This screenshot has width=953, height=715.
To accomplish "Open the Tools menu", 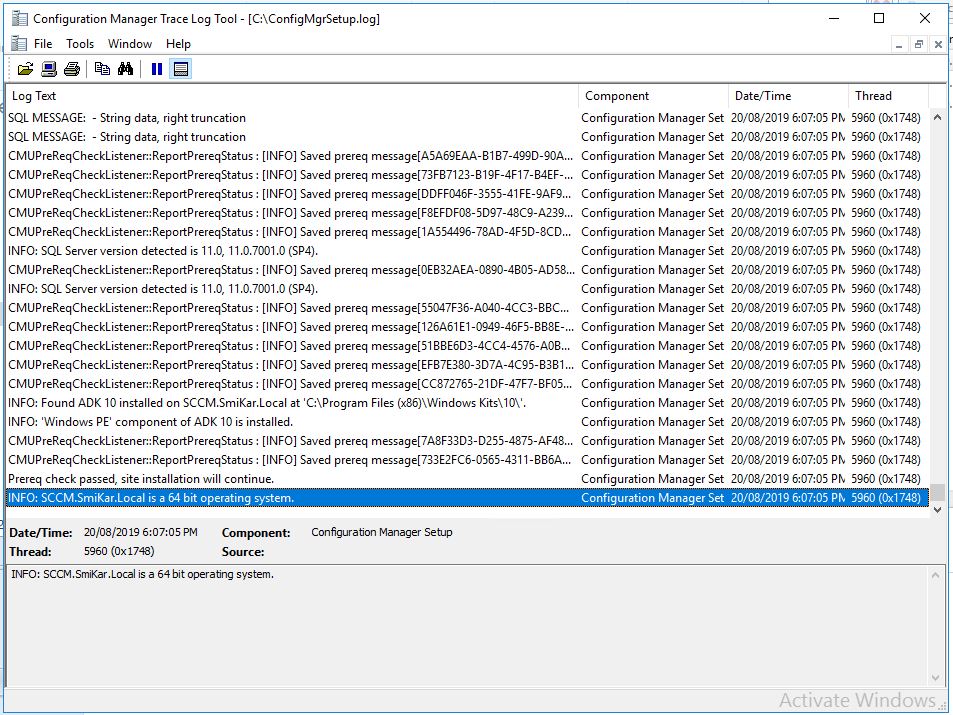I will point(80,44).
